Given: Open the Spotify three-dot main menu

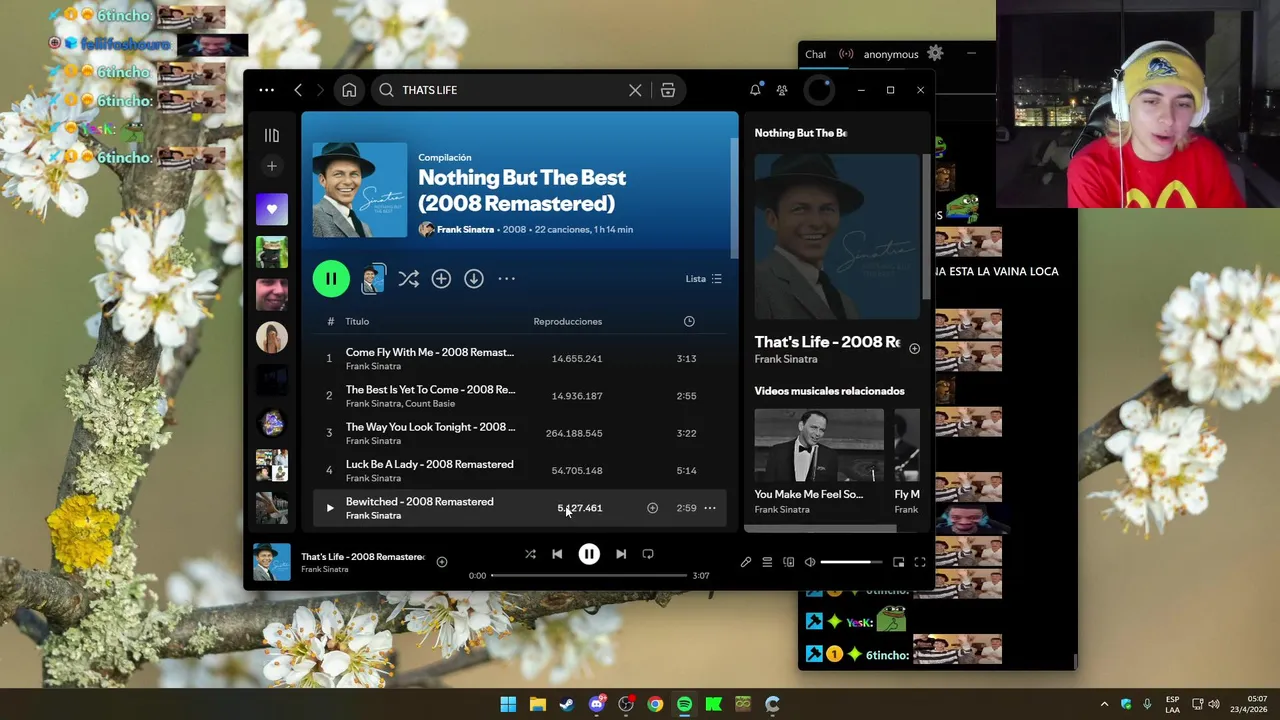Looking at the screenshot, I should (x=266, y=90).
